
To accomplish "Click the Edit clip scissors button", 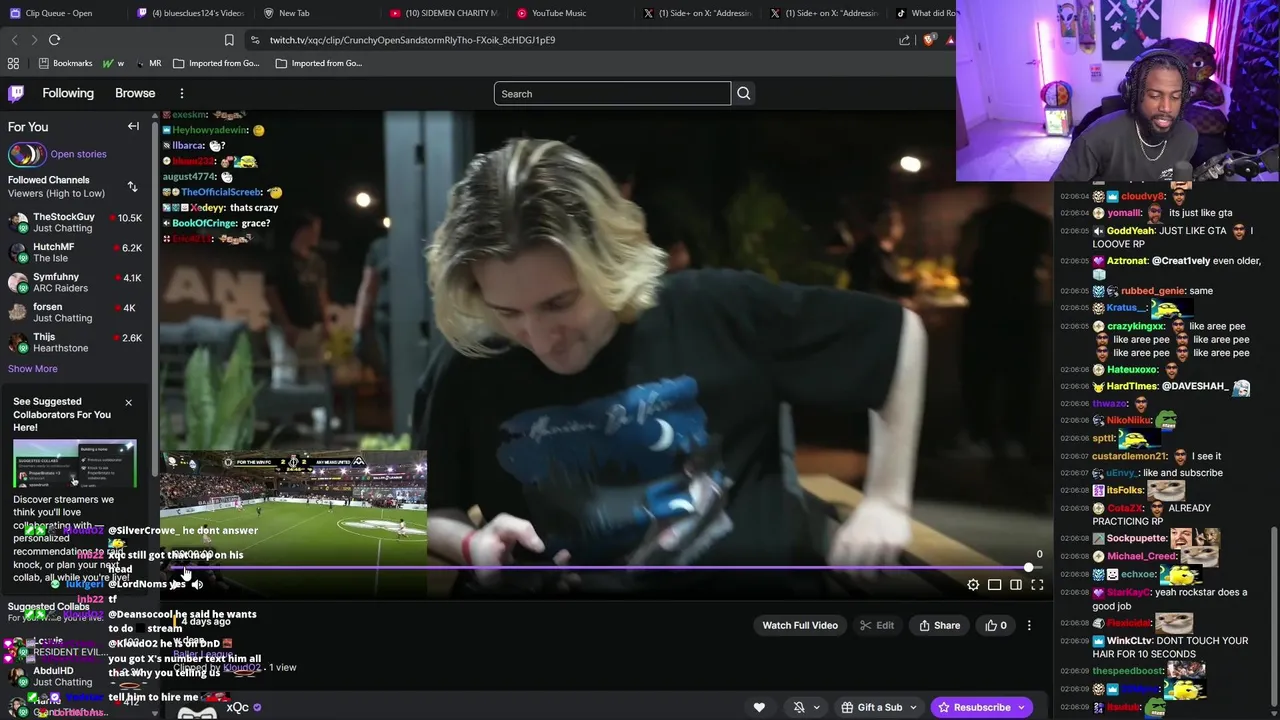I will click(x=877, y=626).
